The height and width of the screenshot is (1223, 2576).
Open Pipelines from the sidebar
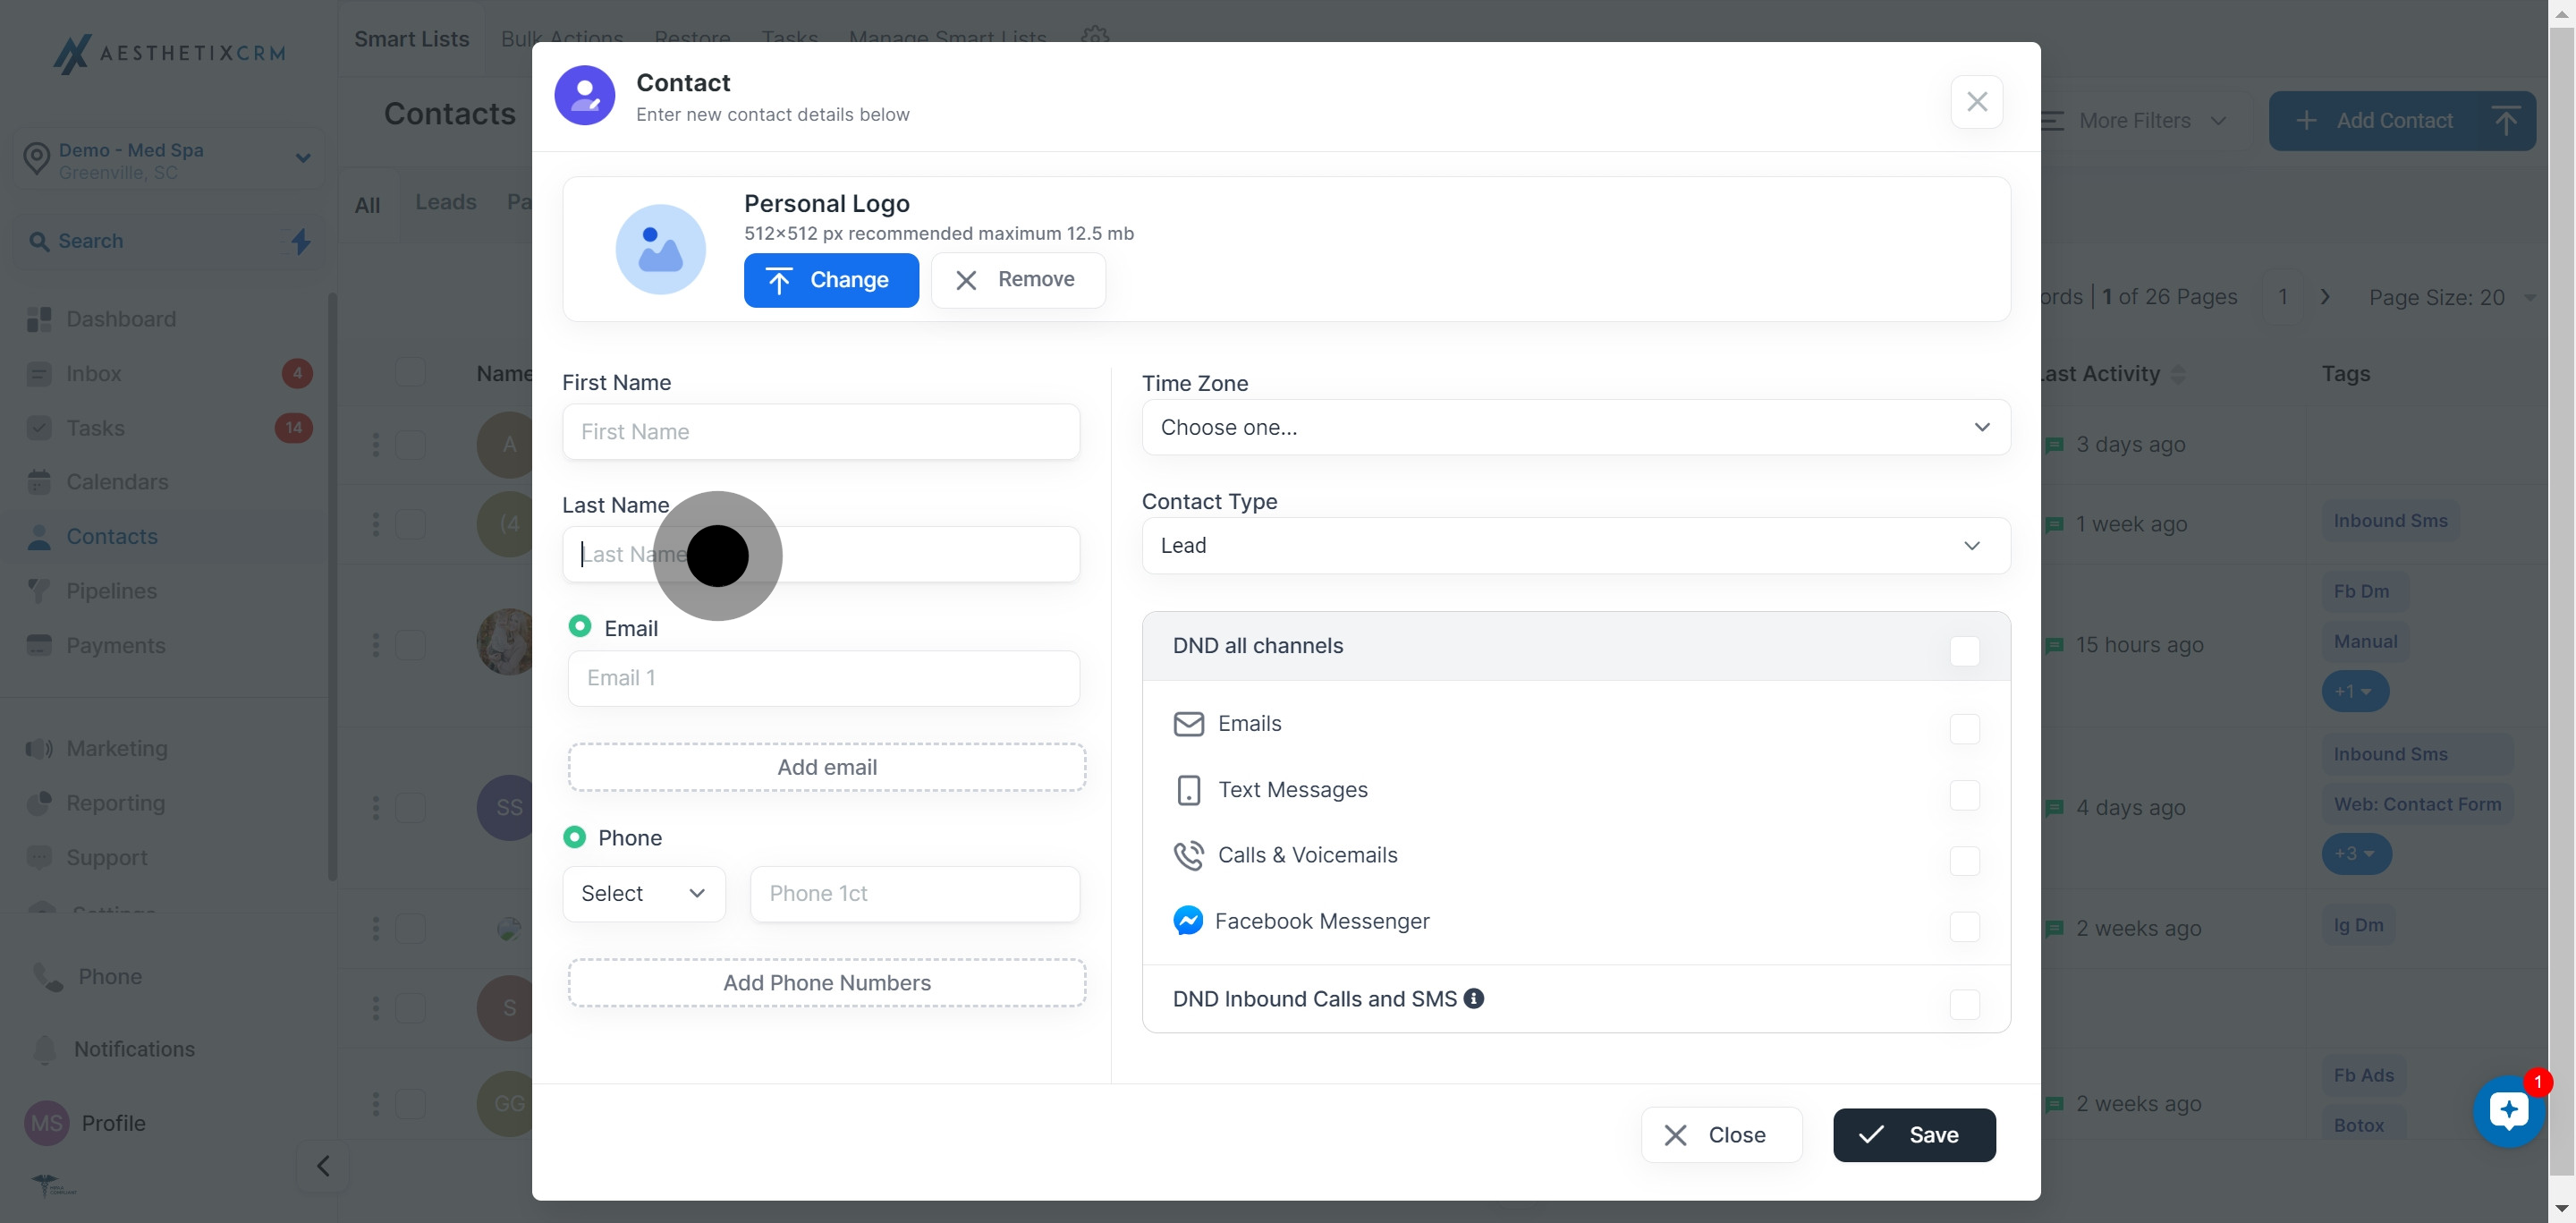pyautogui.click(x=111, y=591)
